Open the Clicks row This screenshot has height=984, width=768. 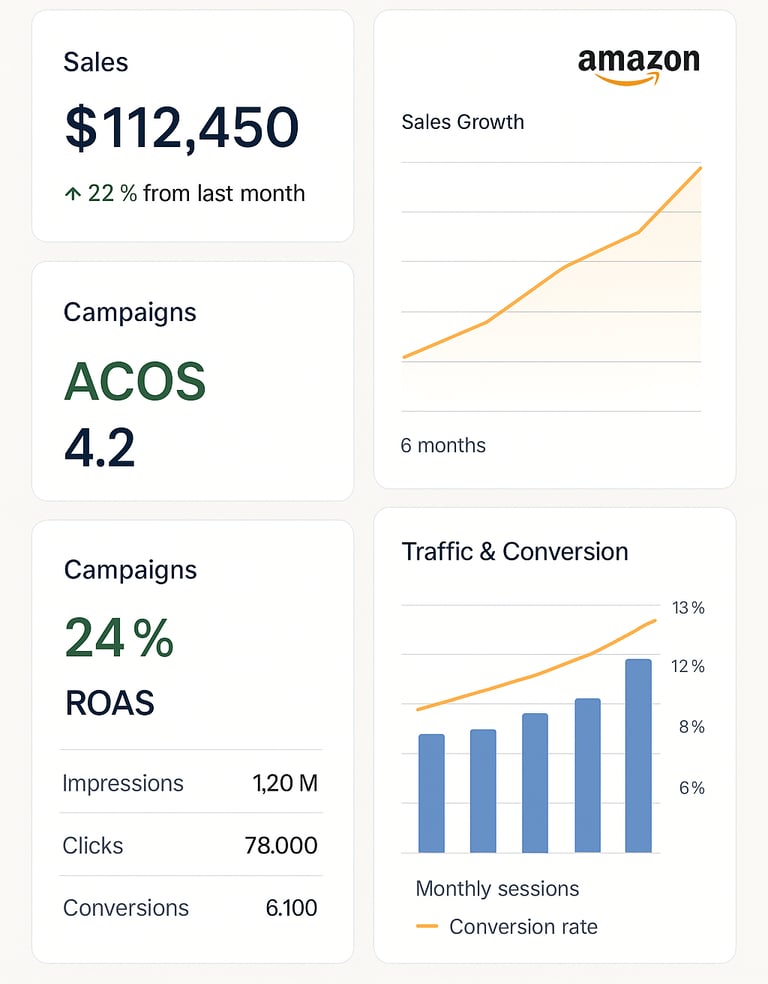point(190,845)
